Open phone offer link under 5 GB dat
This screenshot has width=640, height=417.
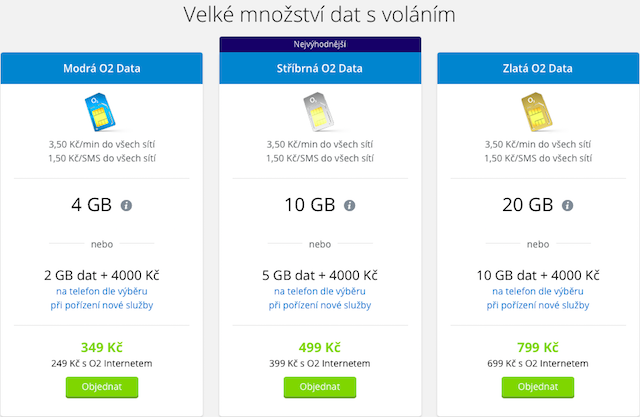point(320,297)
